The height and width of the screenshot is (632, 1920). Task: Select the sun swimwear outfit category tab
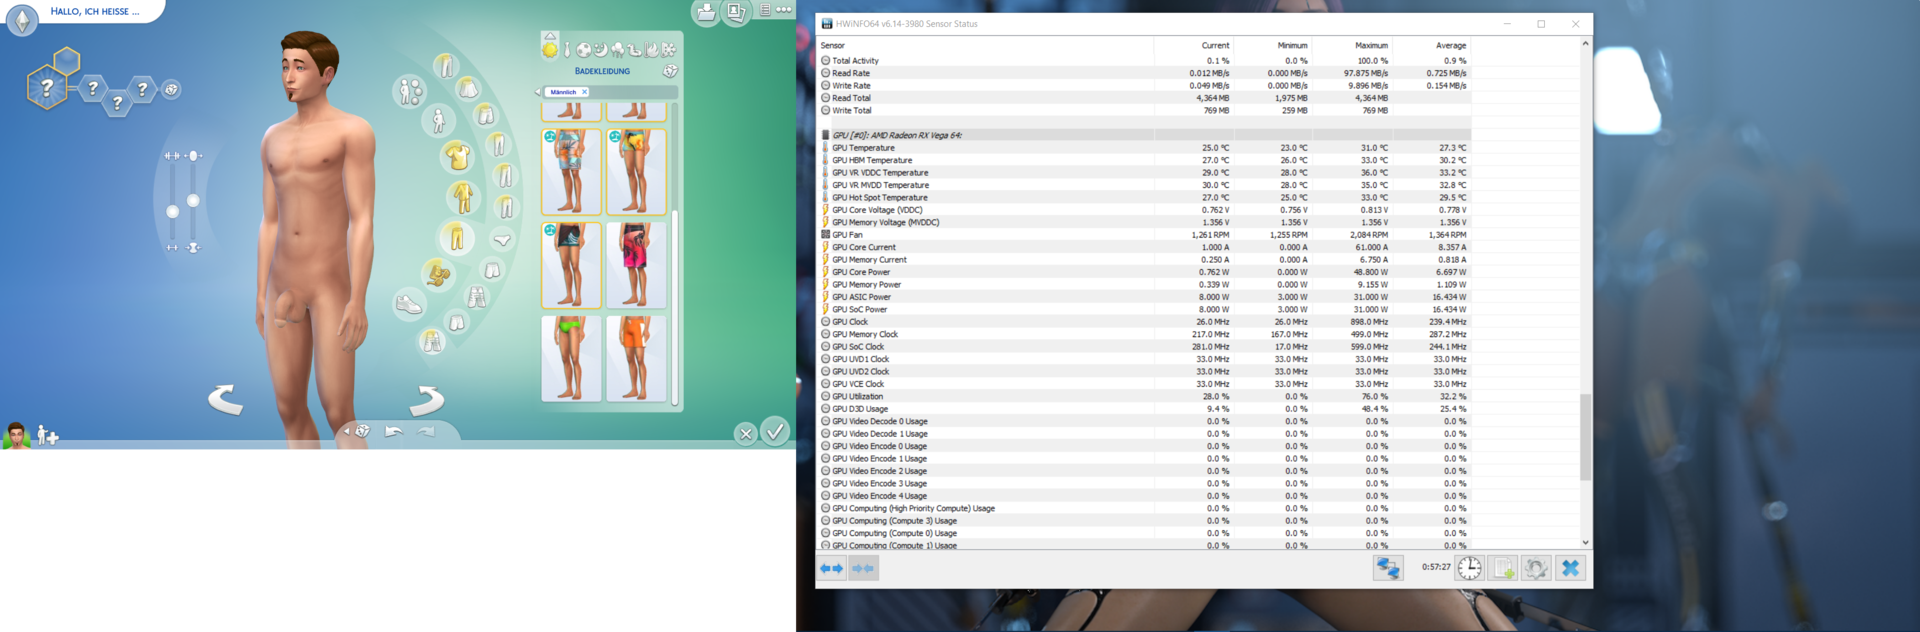point(550,49)
